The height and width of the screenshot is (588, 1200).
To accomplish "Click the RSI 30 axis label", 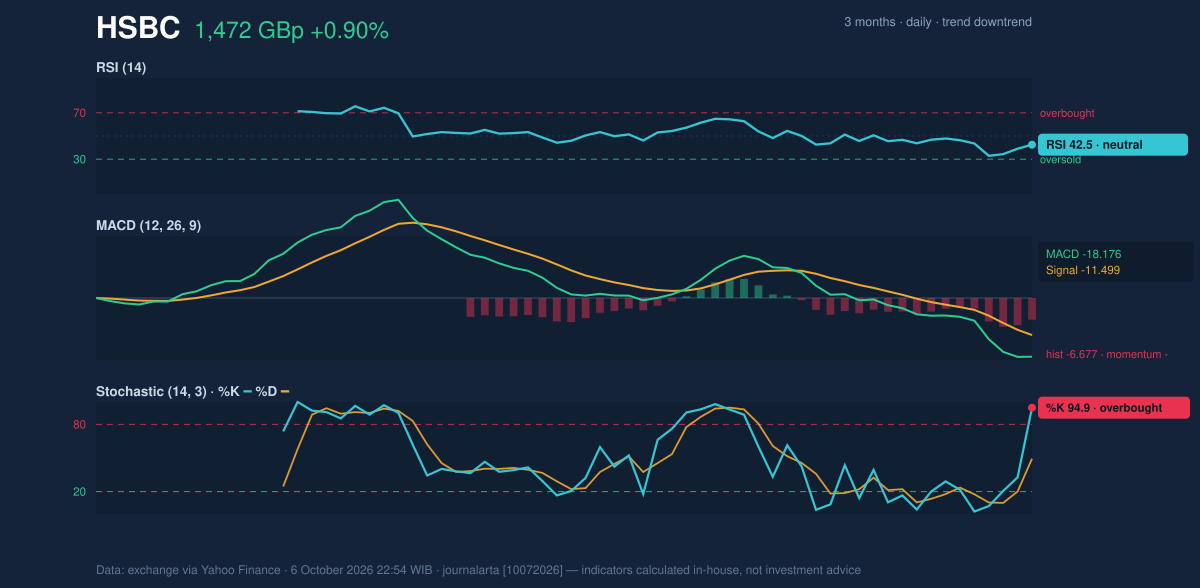I will (x=79, y=159).
